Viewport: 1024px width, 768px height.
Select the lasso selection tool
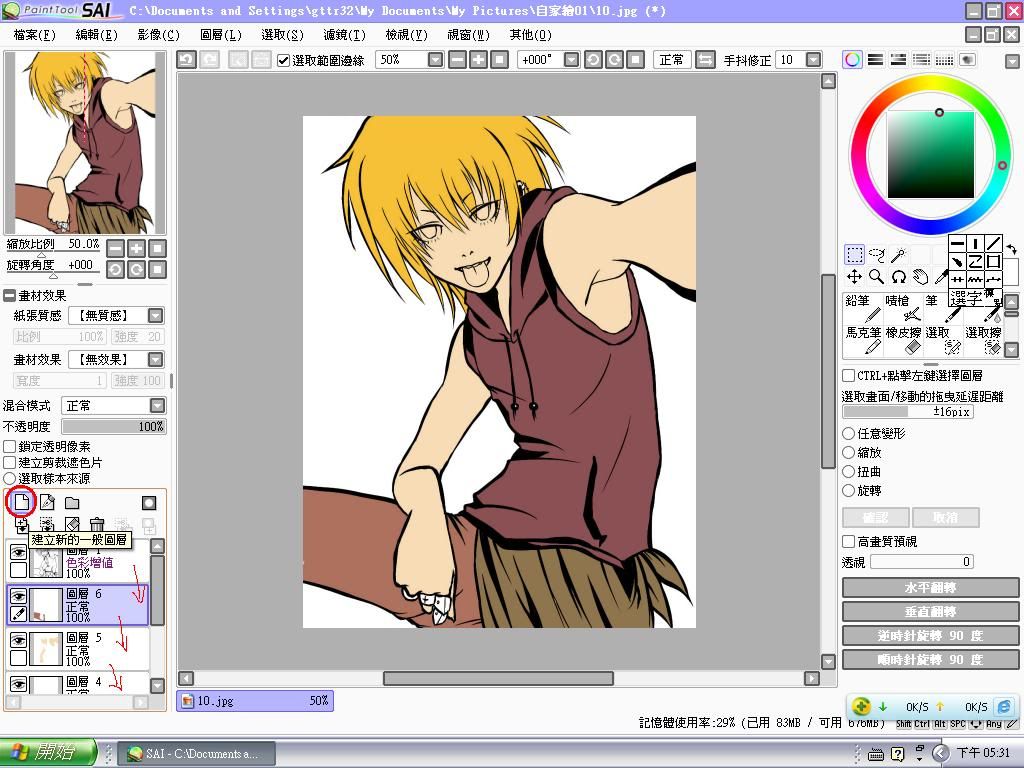[x=876, y=255]
